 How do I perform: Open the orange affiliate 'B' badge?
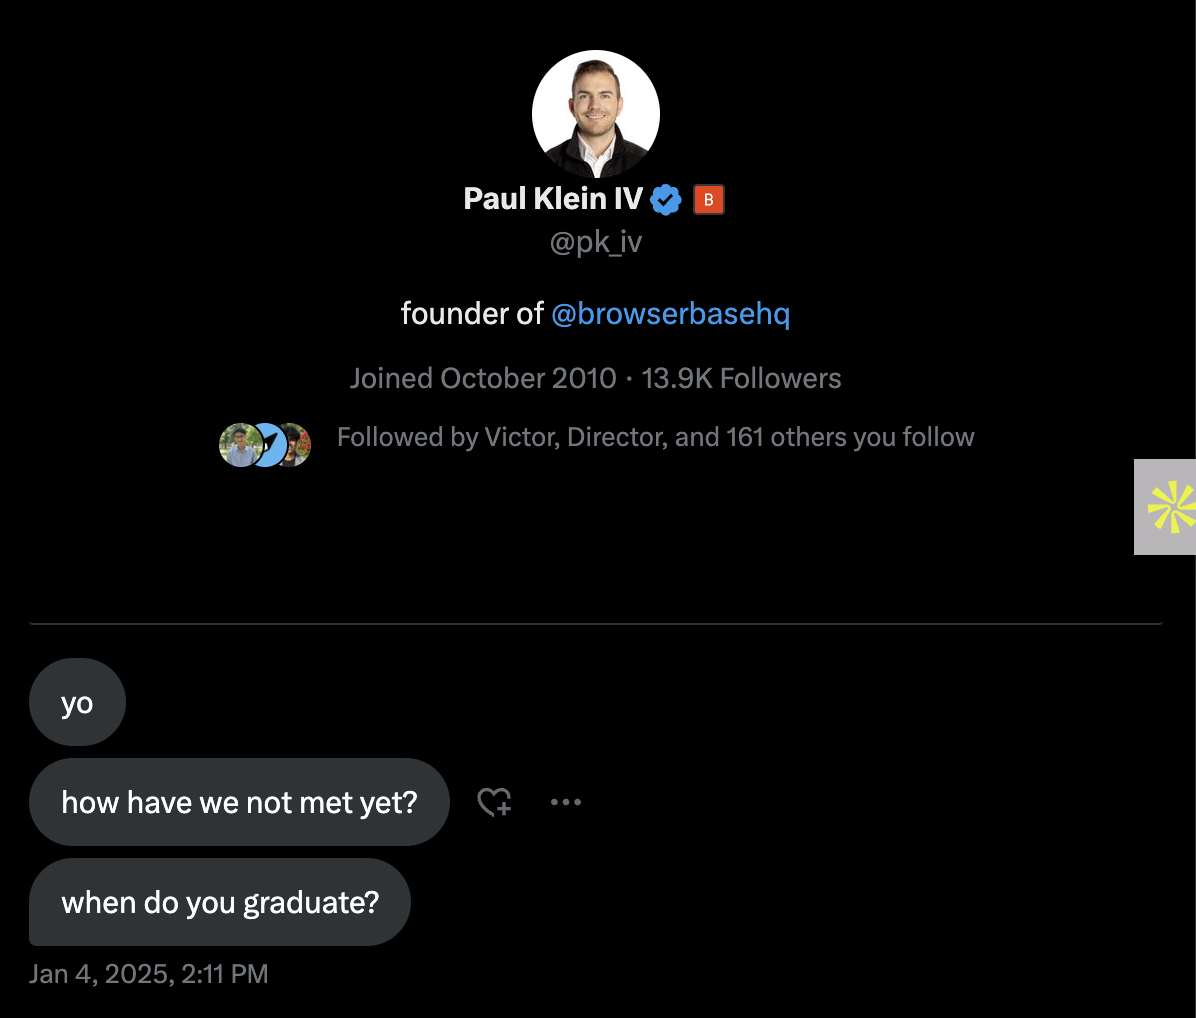[x=708, y=199]
